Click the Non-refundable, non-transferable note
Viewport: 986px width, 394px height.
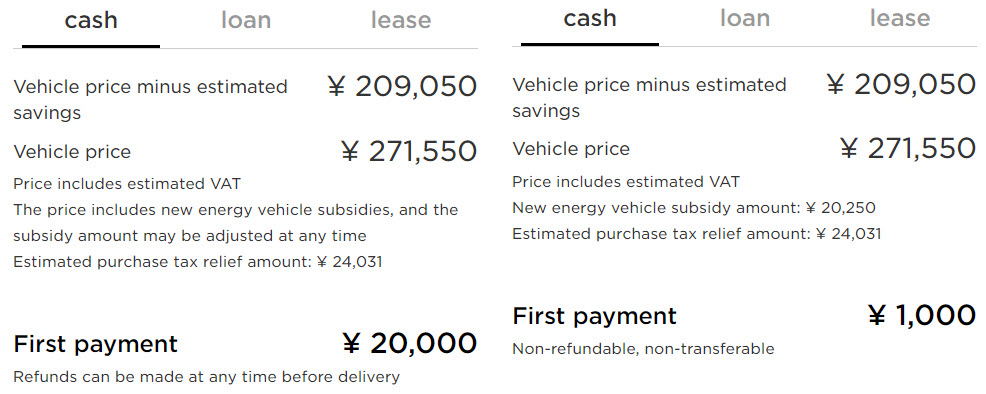[643, 349]
